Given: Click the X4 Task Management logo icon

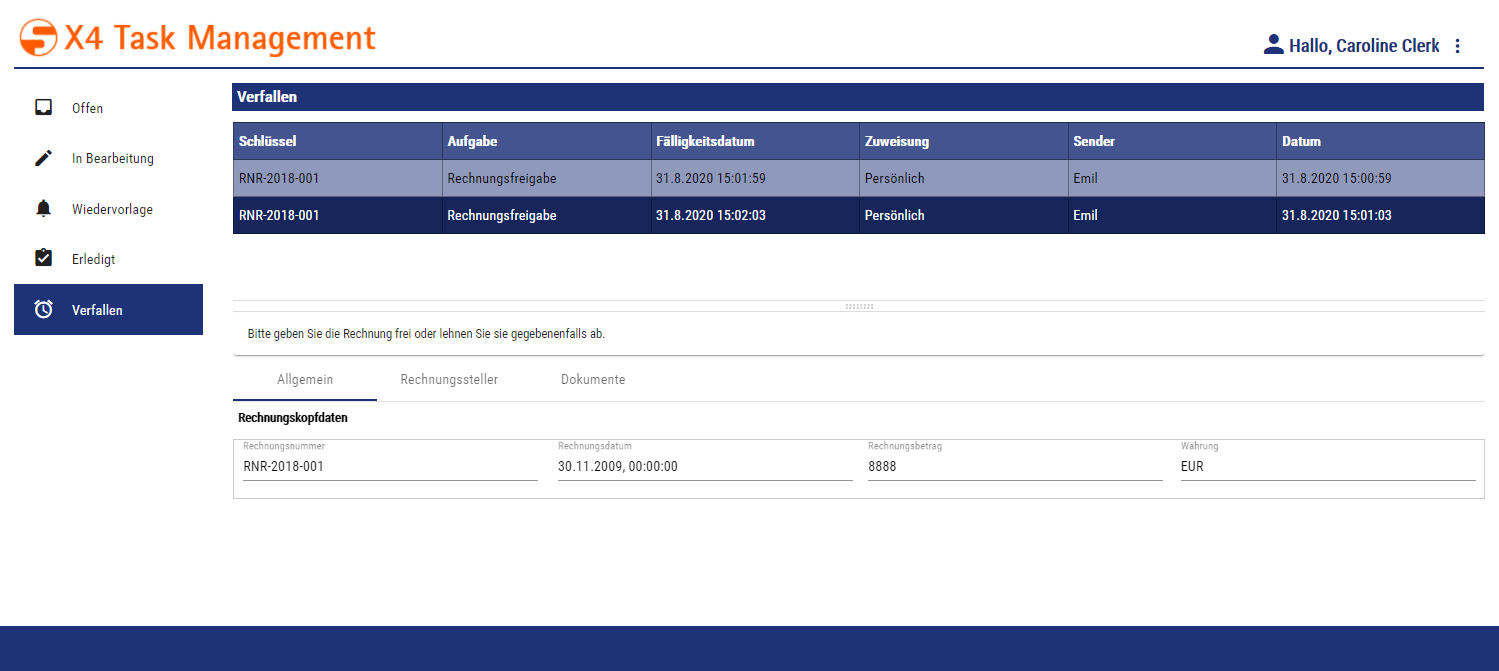Looking at the screenshot, I should point(38,38).
